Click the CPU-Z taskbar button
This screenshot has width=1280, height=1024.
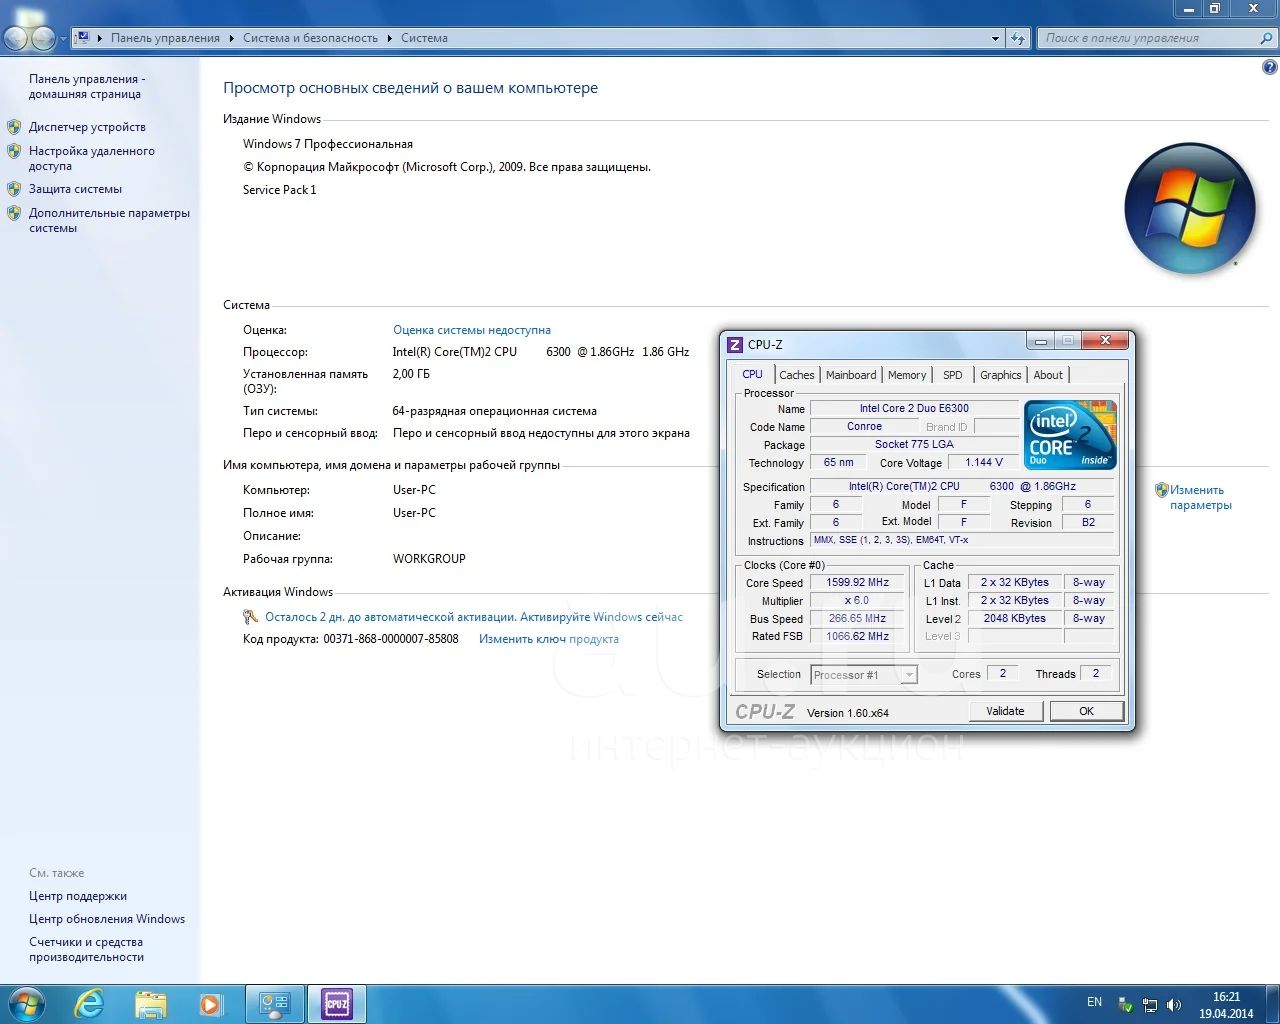click(x=337, y=1004)
